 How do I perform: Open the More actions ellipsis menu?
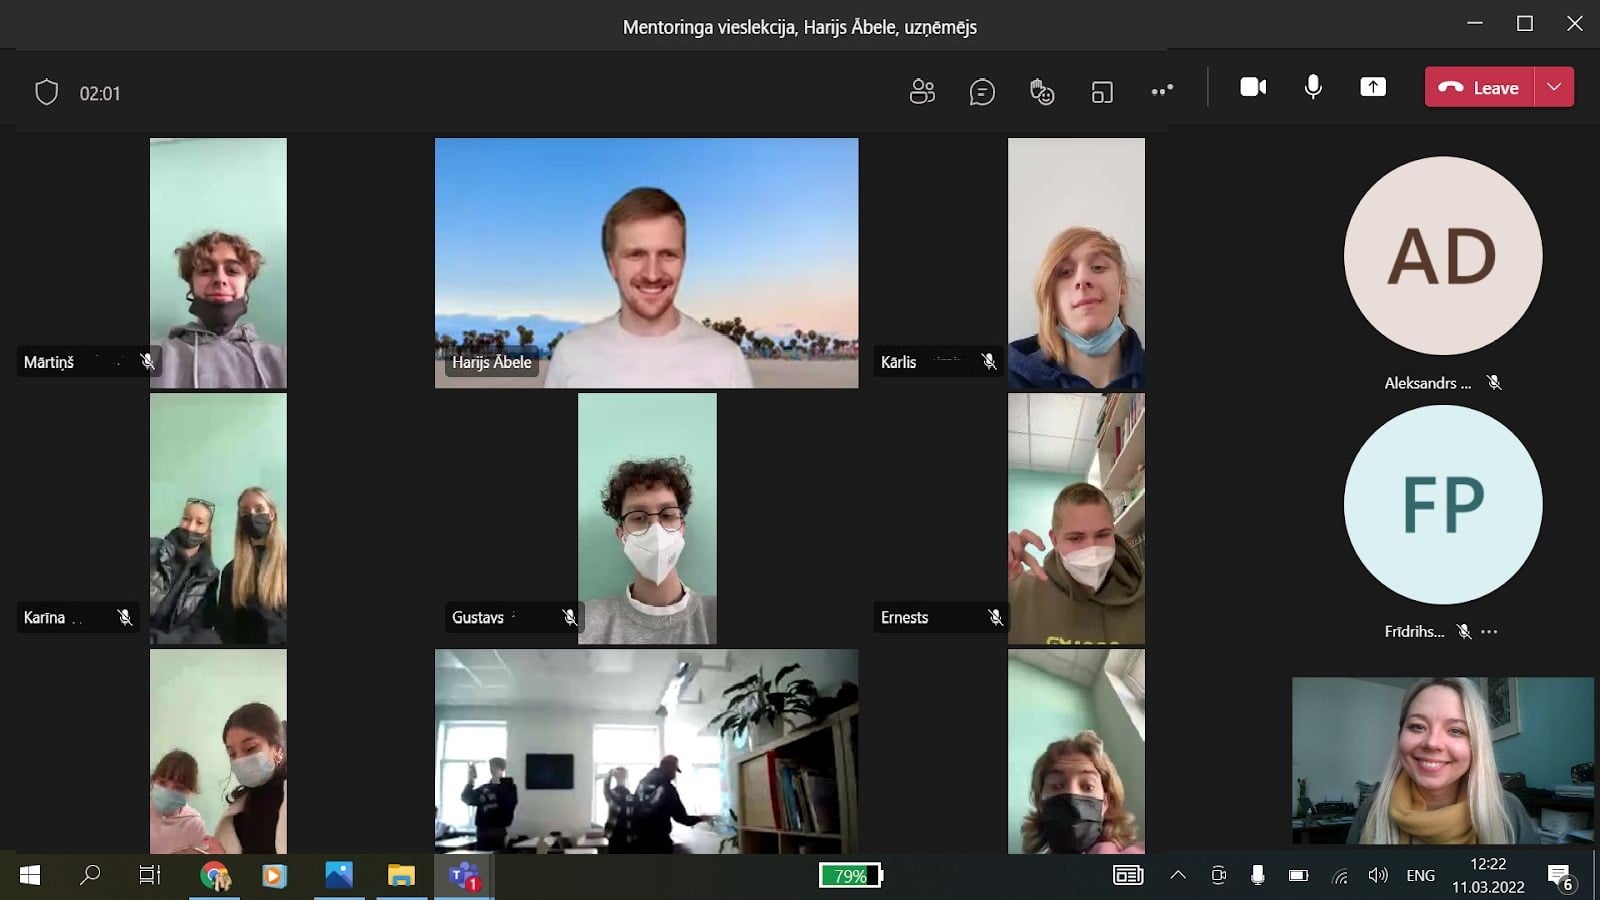(x=1161, y=91)
